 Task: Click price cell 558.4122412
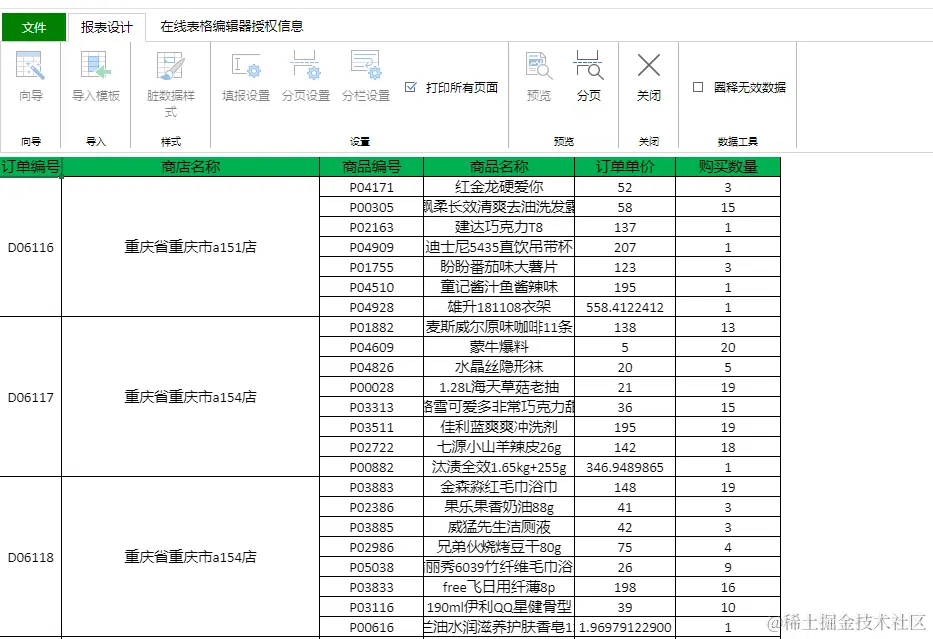pyautogui.click(x=625, y=307)
